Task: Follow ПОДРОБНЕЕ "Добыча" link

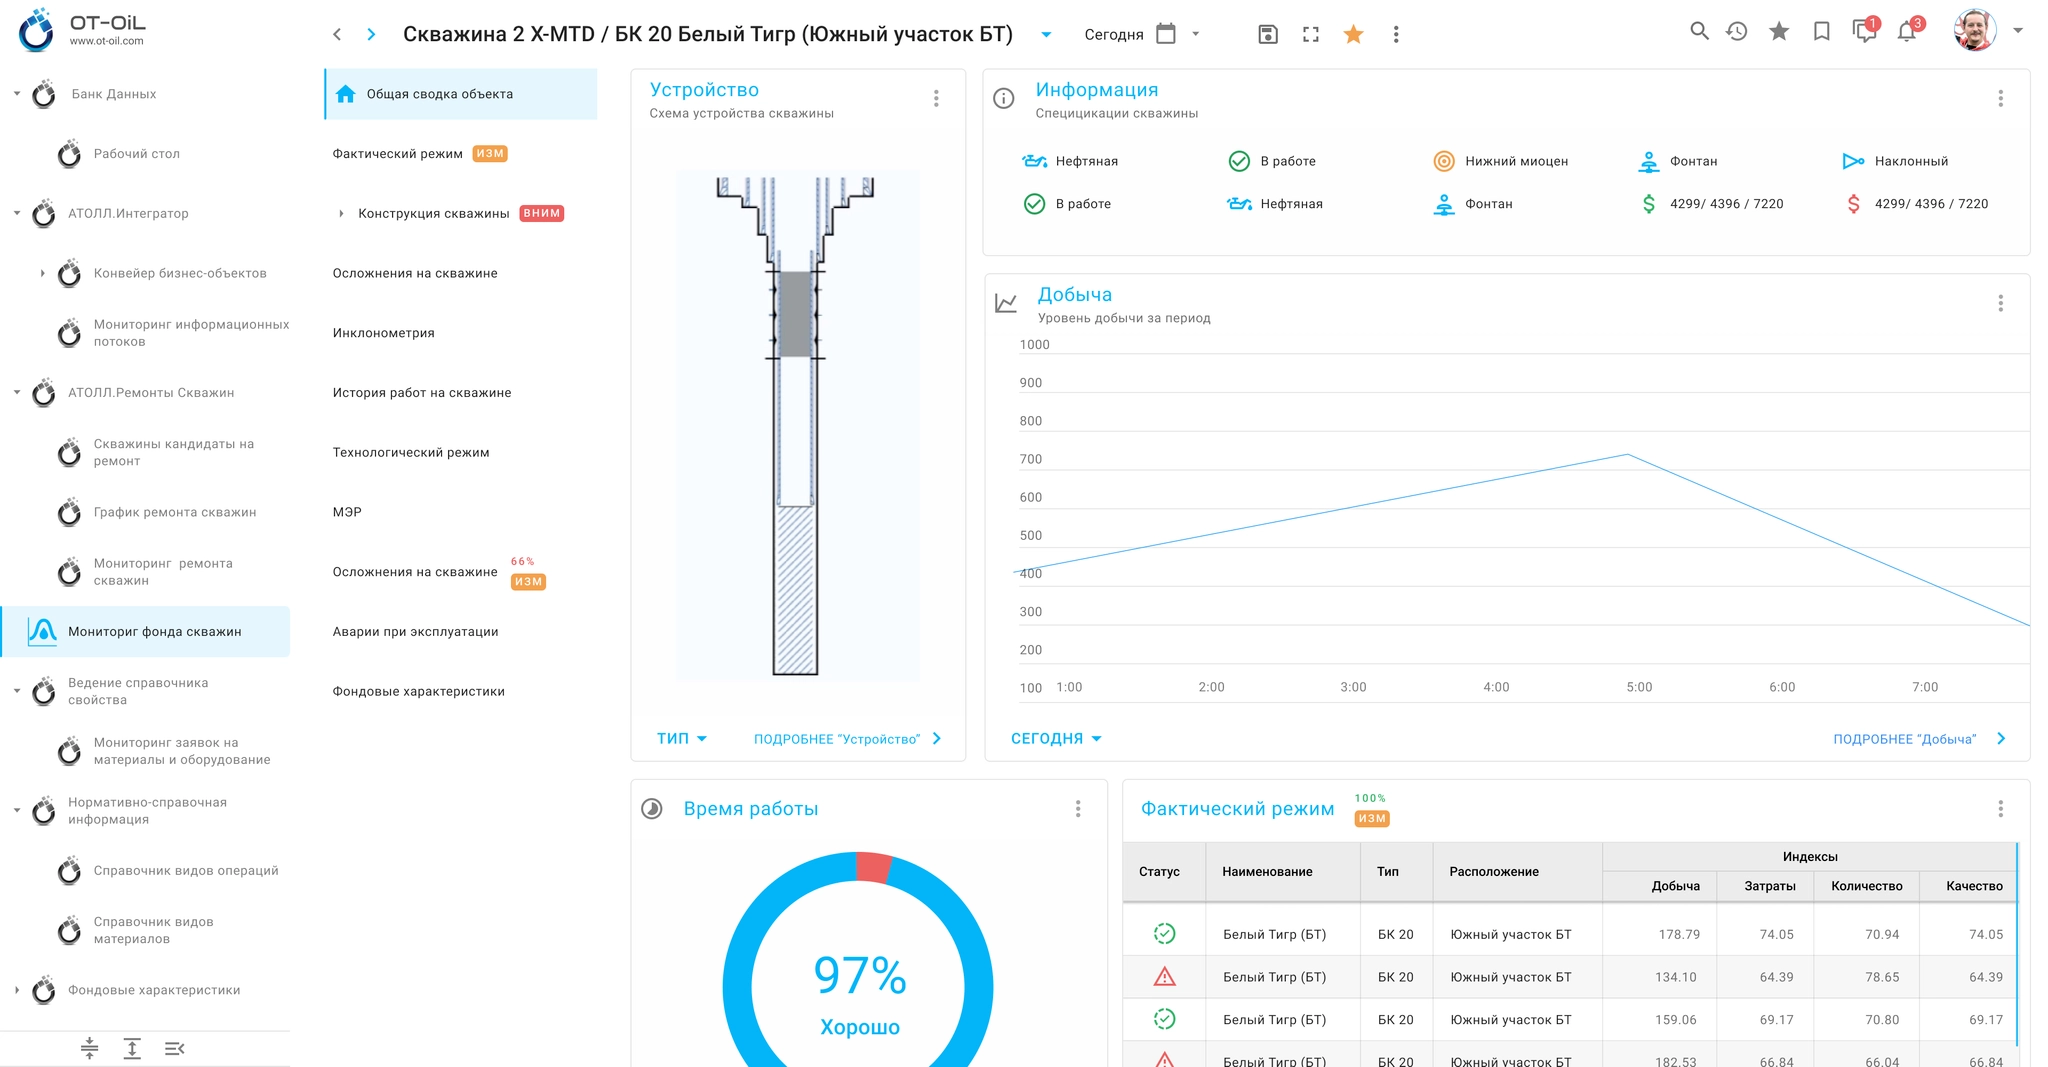Action: (x=1919, y=738)
